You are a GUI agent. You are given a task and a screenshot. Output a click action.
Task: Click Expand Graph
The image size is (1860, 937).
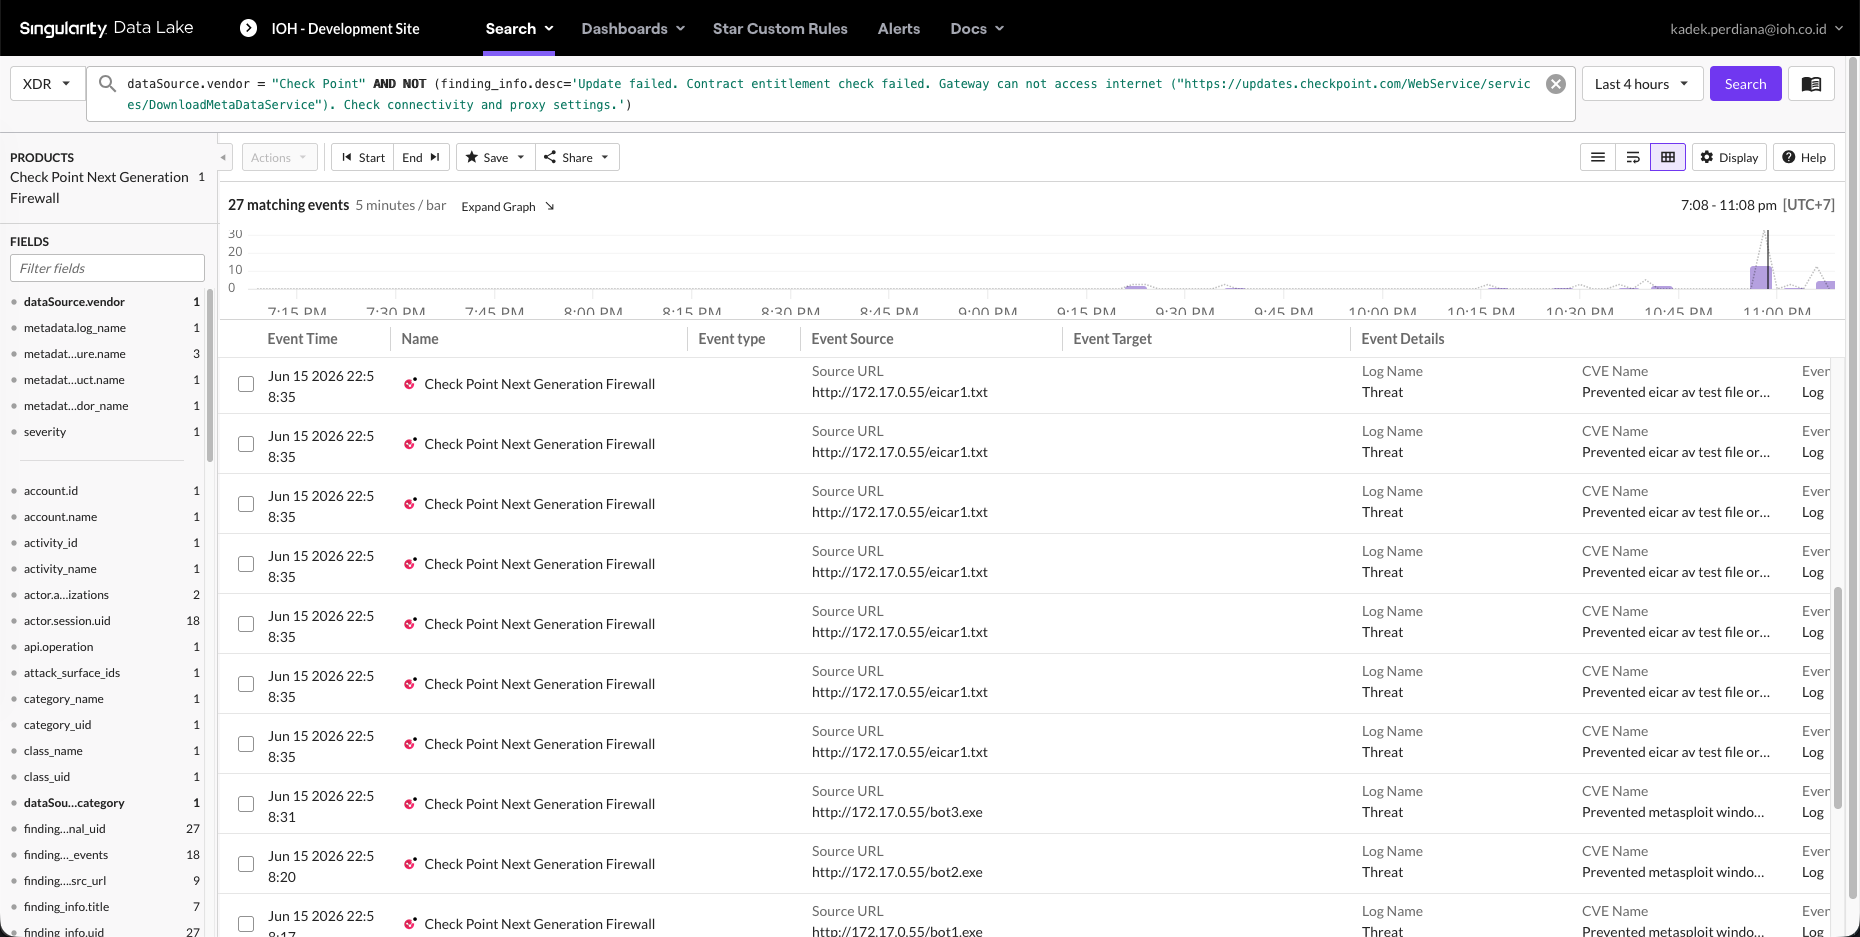tap(507, 206)
